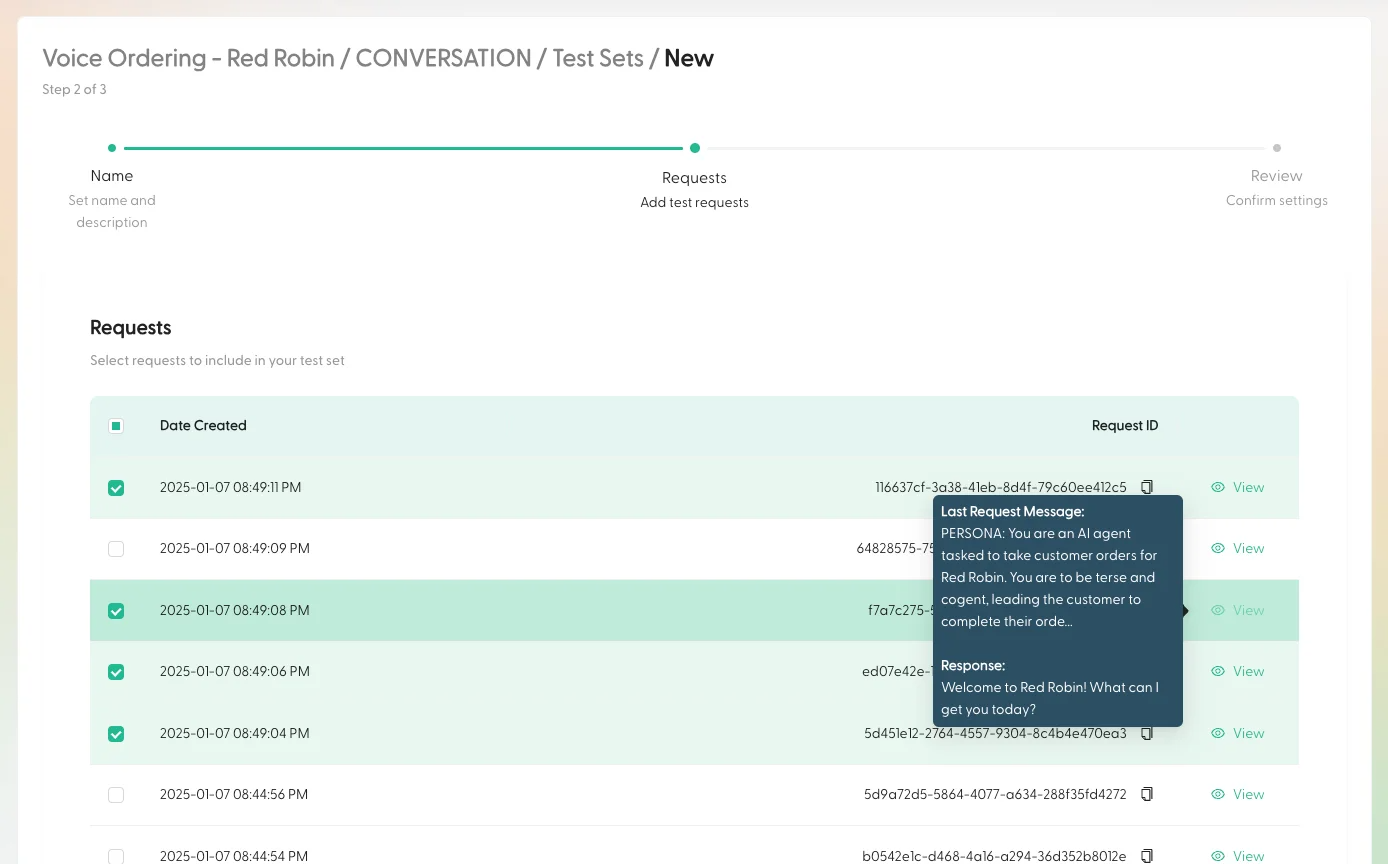Click date 2025-01-07 08:44:54 PM
Image resolution: width=1388 pixels, height=864 pixels.
[x=234, y=856]
